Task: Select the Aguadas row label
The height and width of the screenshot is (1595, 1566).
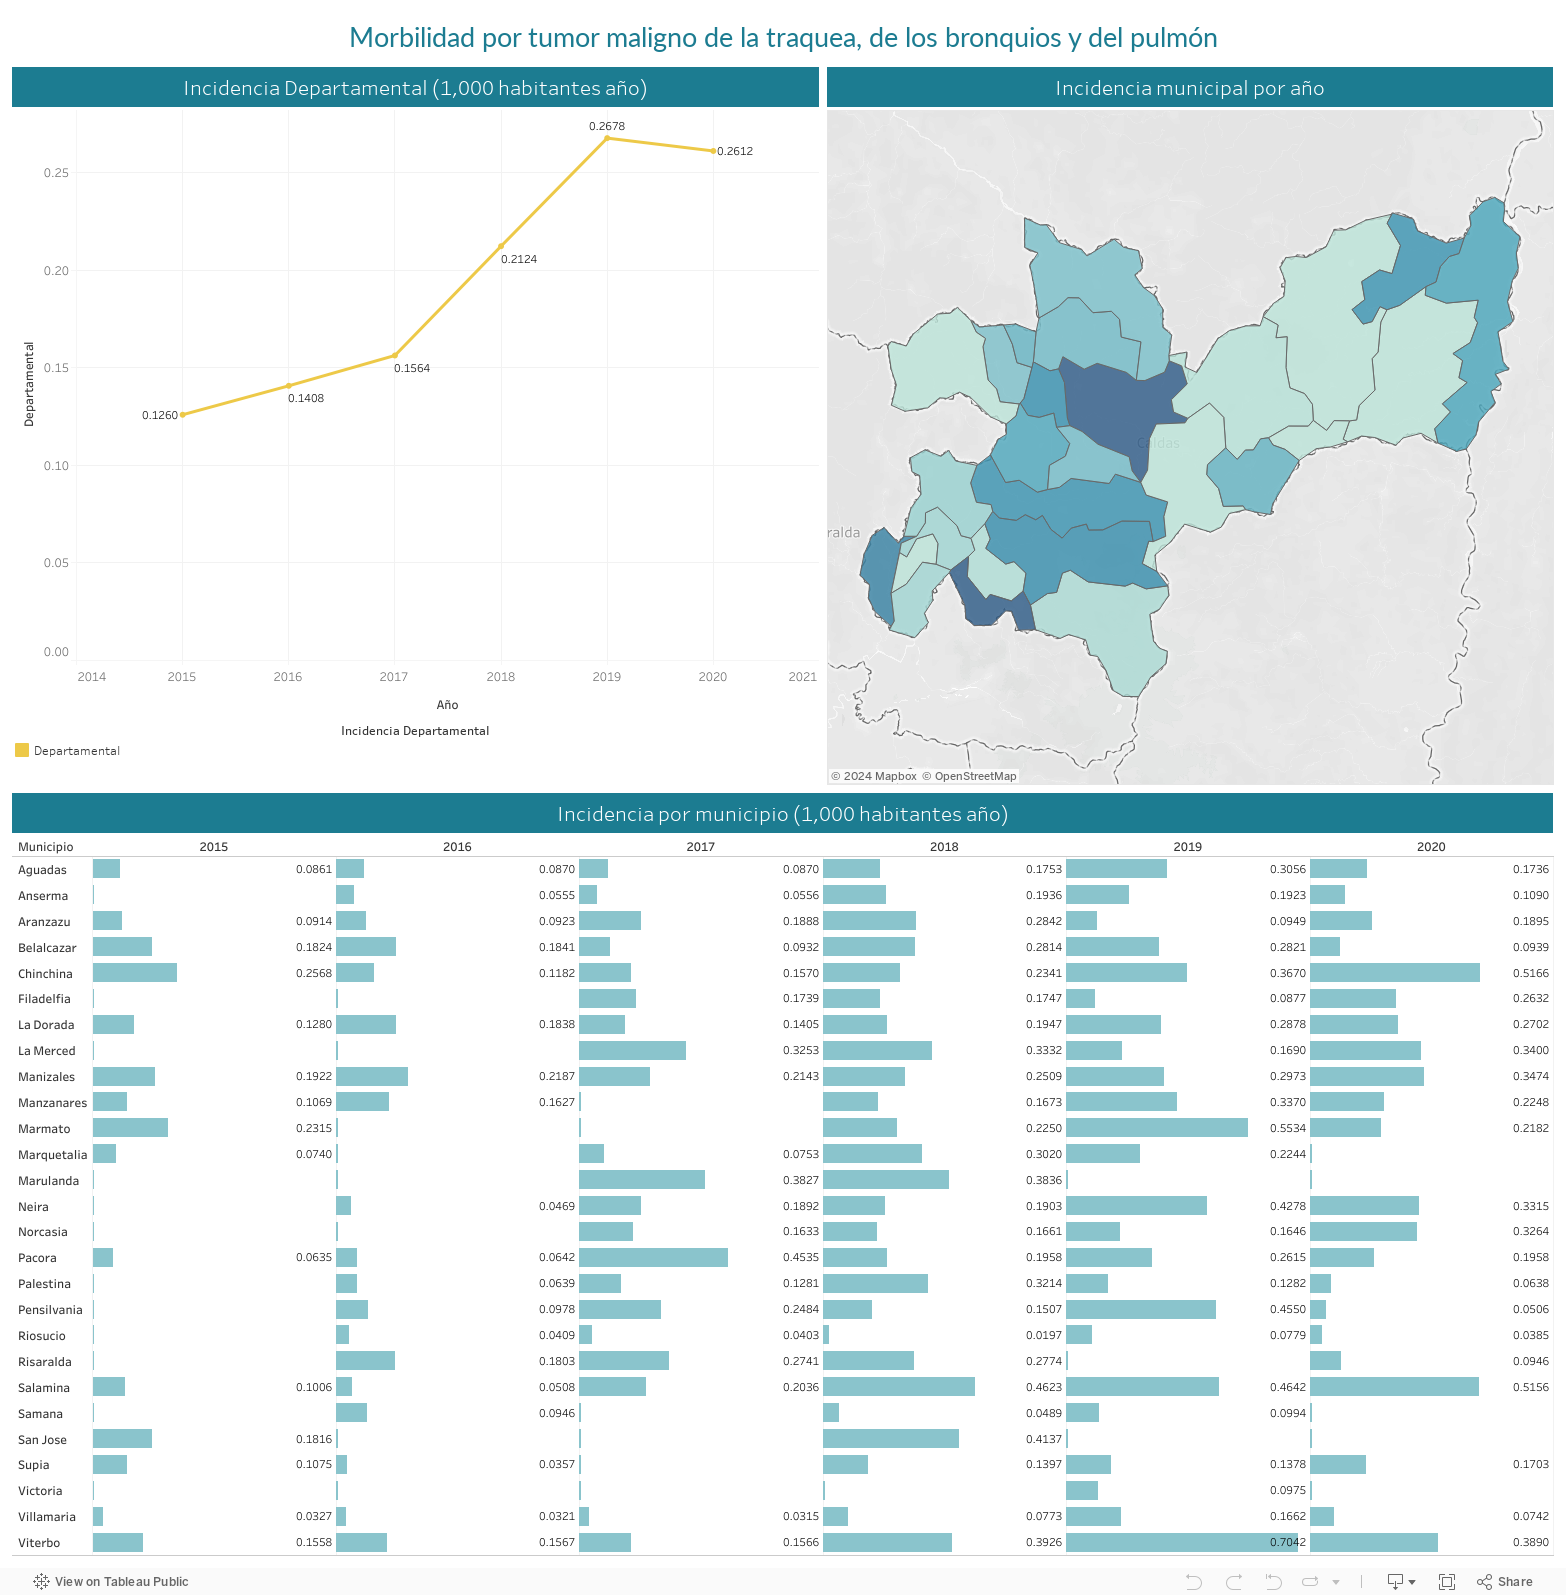Action: pos(42,870)
